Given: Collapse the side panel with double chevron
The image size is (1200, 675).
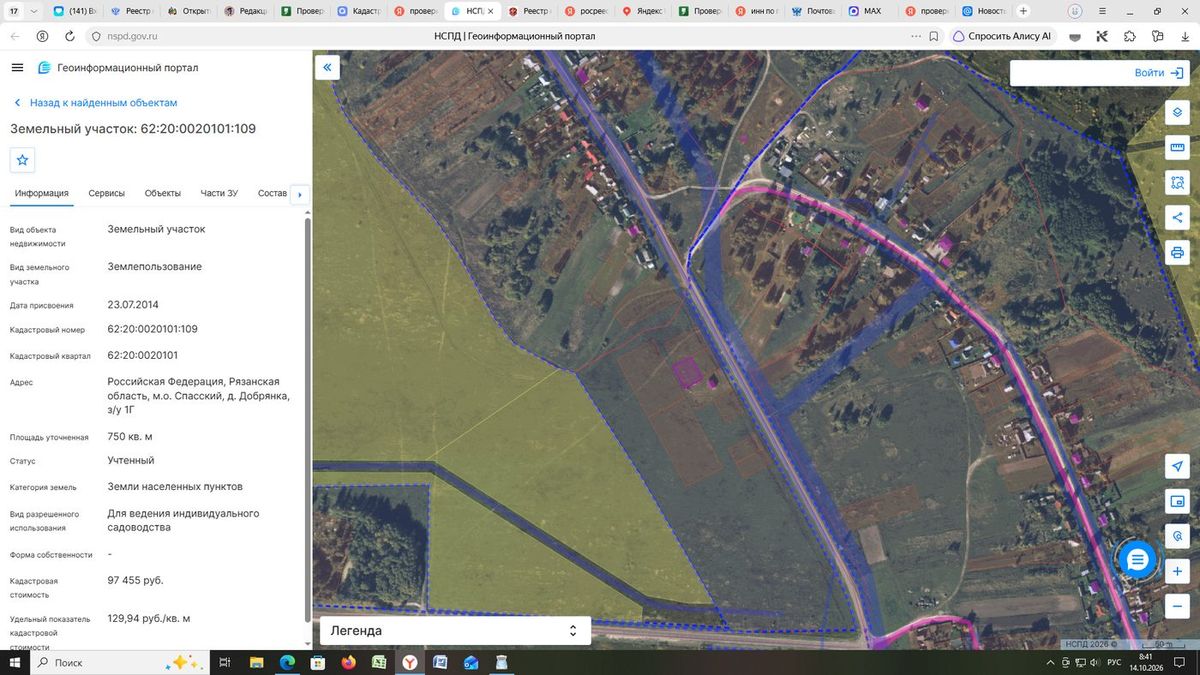Looking at the screenshot, I should pyautogui.click(x=327, y=67).
